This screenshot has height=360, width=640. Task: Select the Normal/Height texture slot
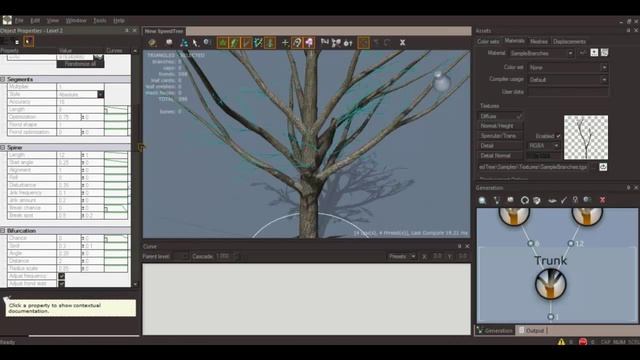pyautogui.click(x=500, y=126)
